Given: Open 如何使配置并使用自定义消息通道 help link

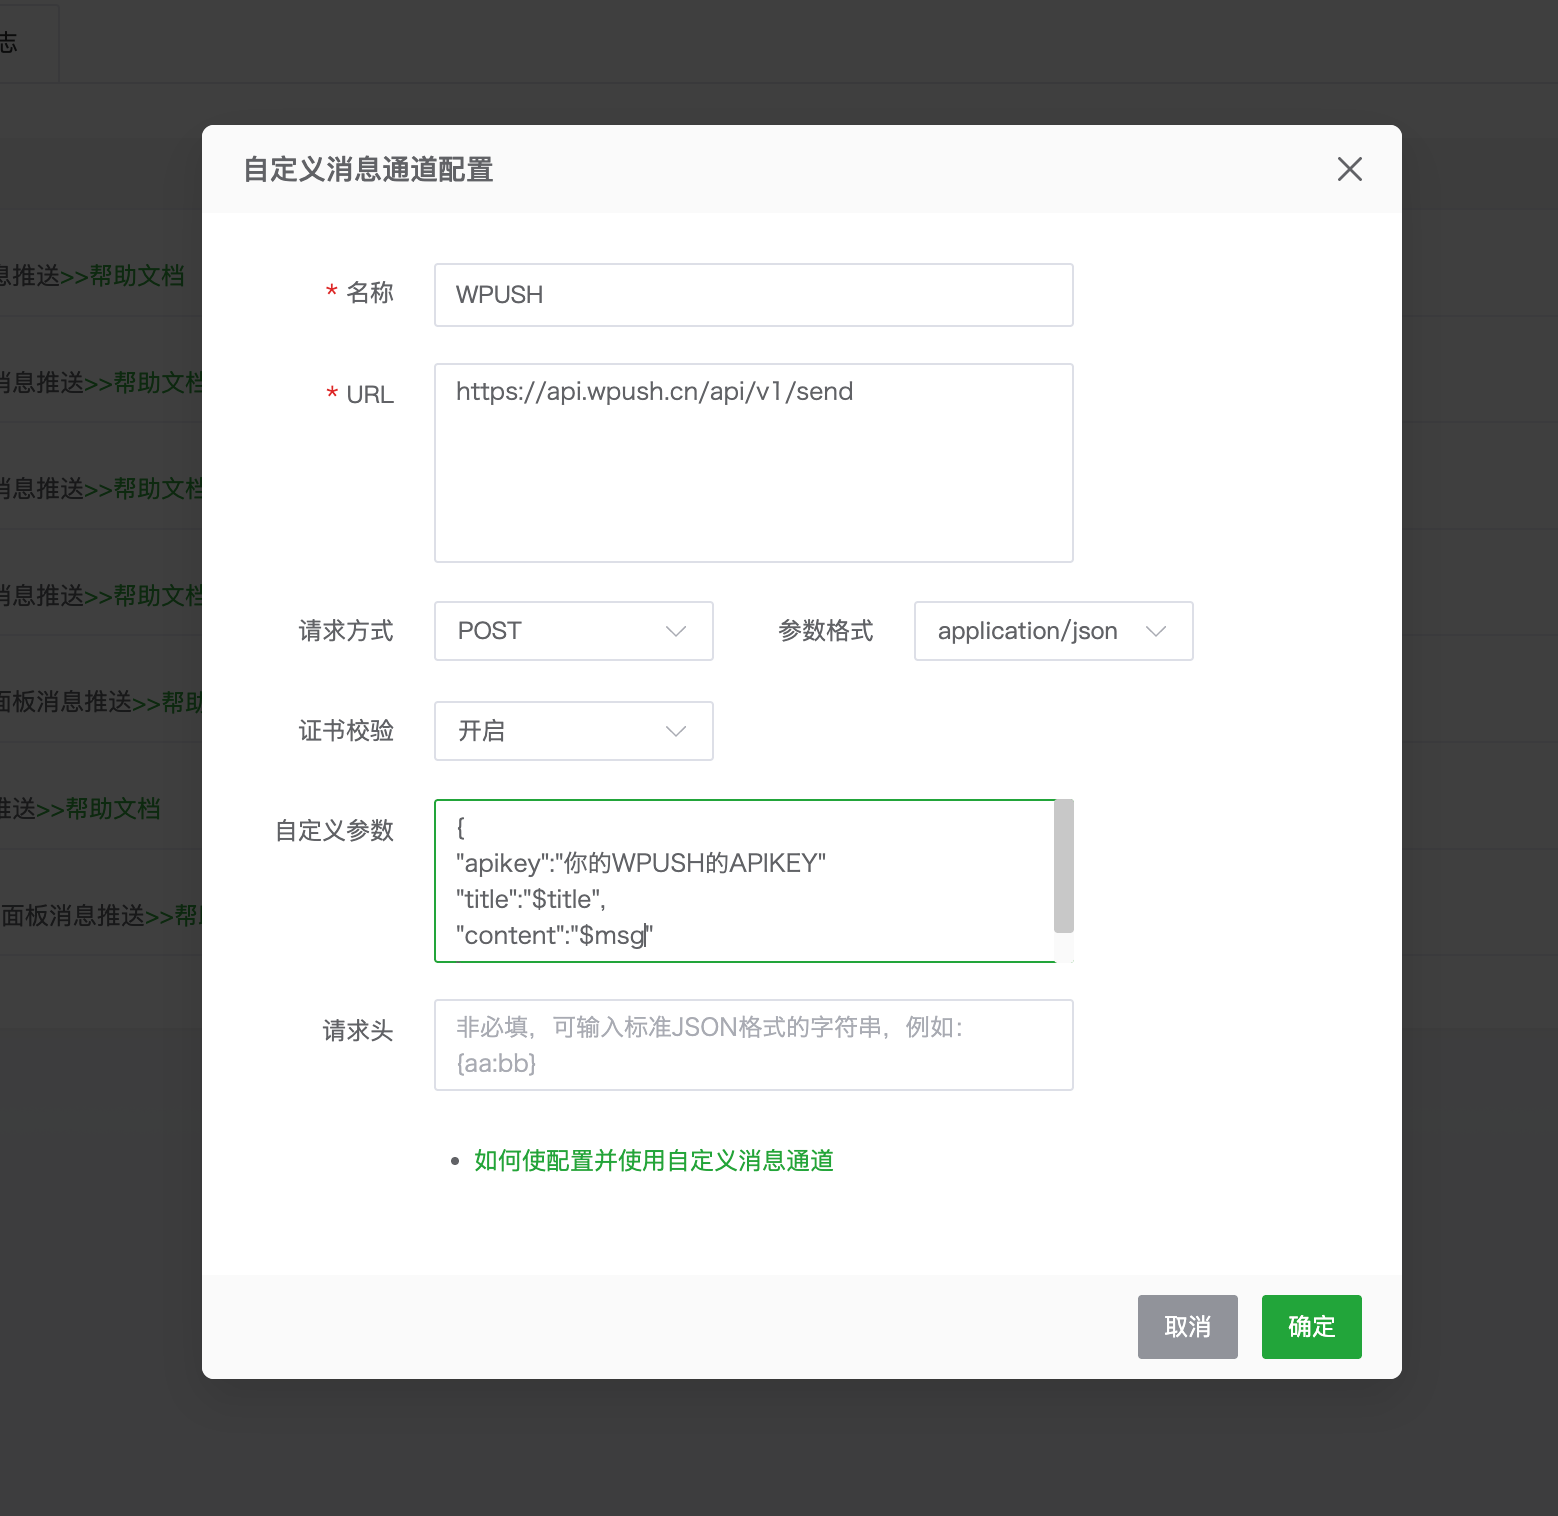Looking at the screenshot, I should (x=654, y=1160).
